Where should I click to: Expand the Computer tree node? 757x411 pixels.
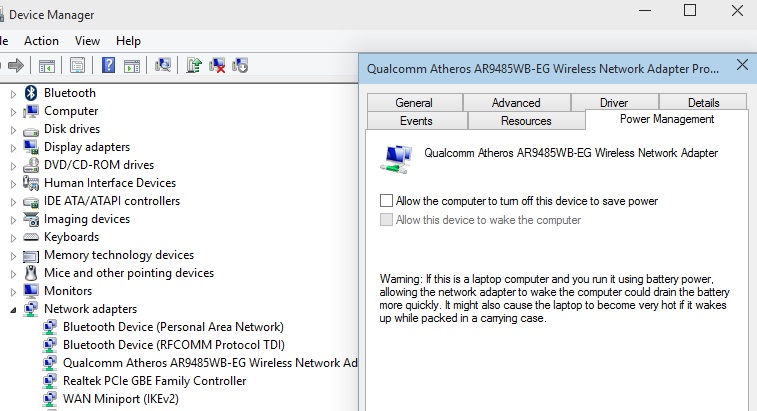point(14,112)
